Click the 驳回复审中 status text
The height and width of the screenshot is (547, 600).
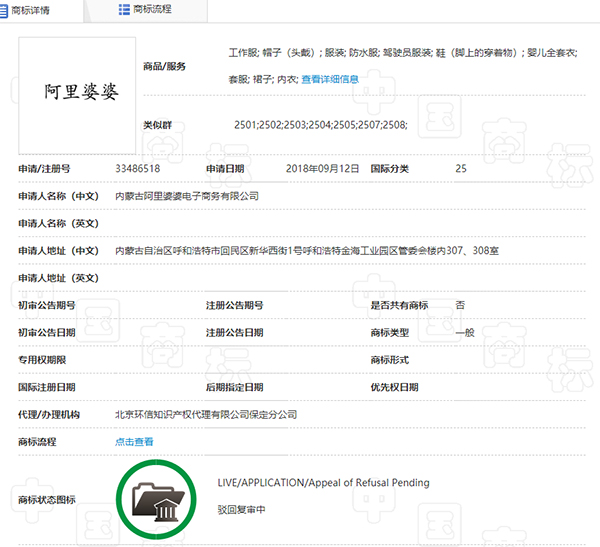(x=241, y=510)
